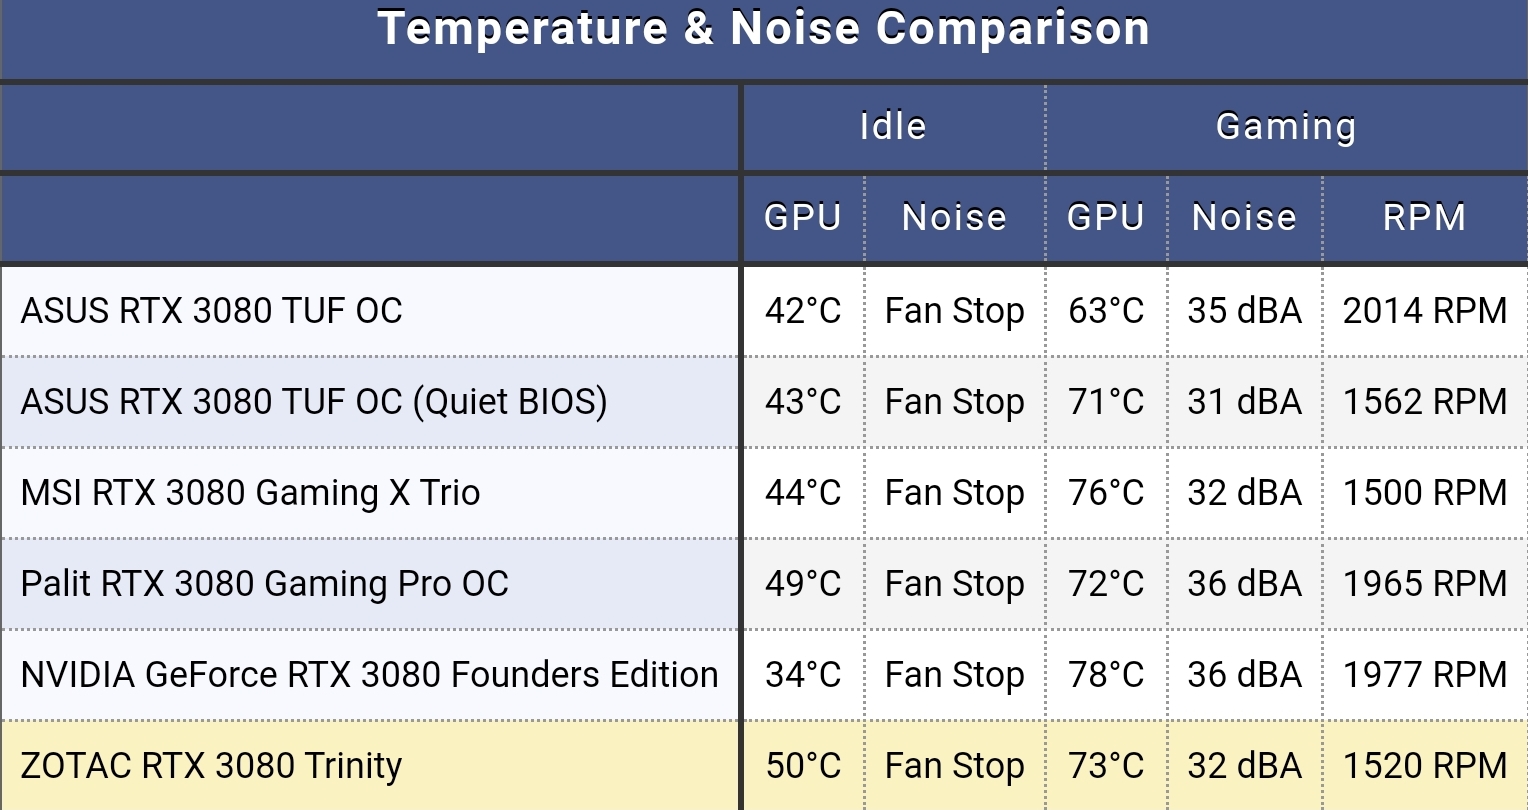This screenshot has width=1528, height=810.
Task: Select the 49°C idle temperature cell
Action: (803, 584)
